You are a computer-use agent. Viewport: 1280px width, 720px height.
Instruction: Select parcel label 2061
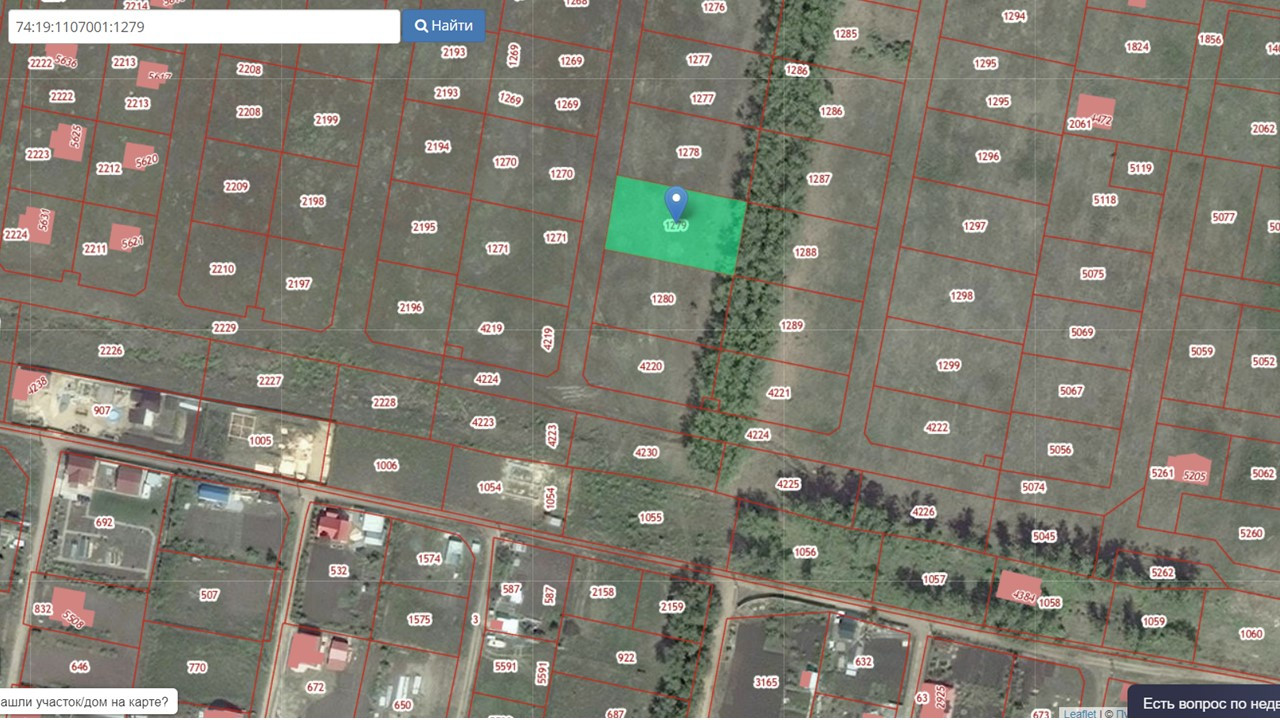[x=1080, y=124]
